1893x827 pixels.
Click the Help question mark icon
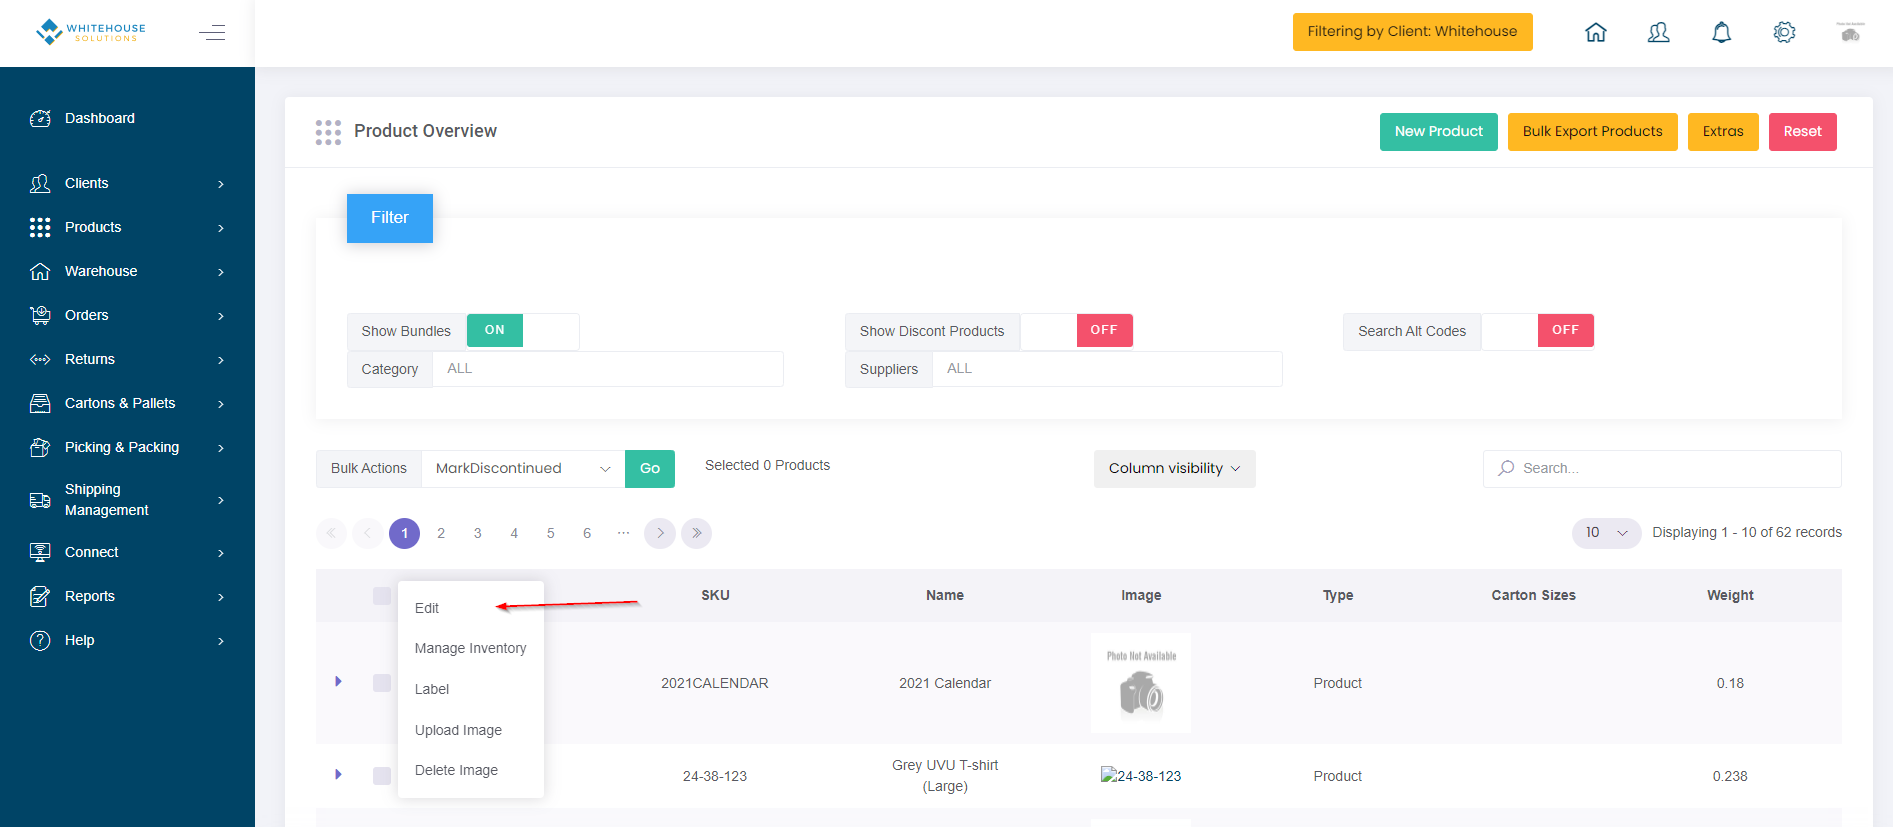coord(40,640)
